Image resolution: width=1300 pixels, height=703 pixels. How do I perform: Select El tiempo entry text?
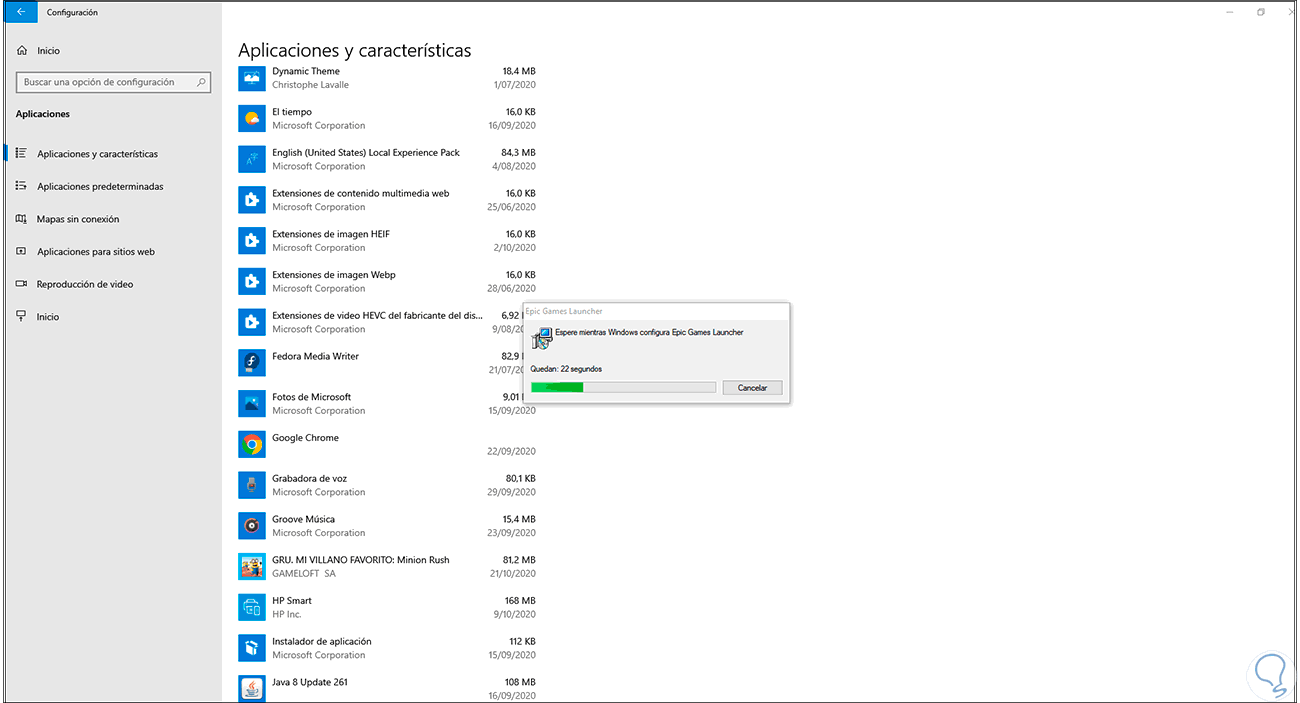point(292,112)
